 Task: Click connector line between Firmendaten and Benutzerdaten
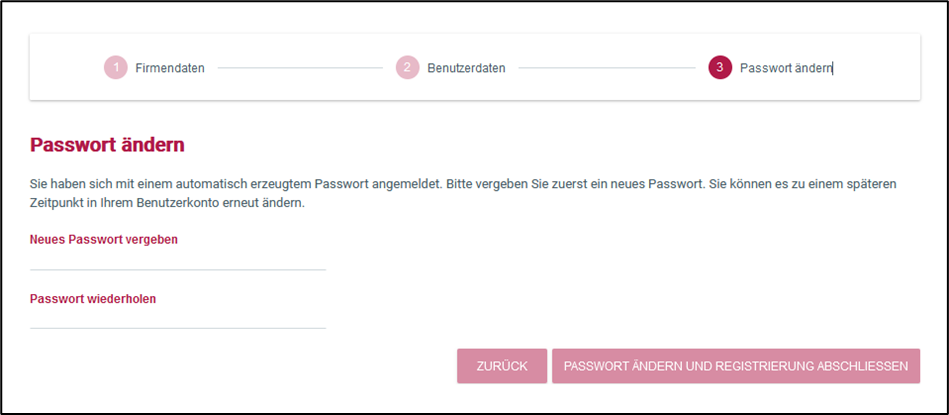click(300, 68)
